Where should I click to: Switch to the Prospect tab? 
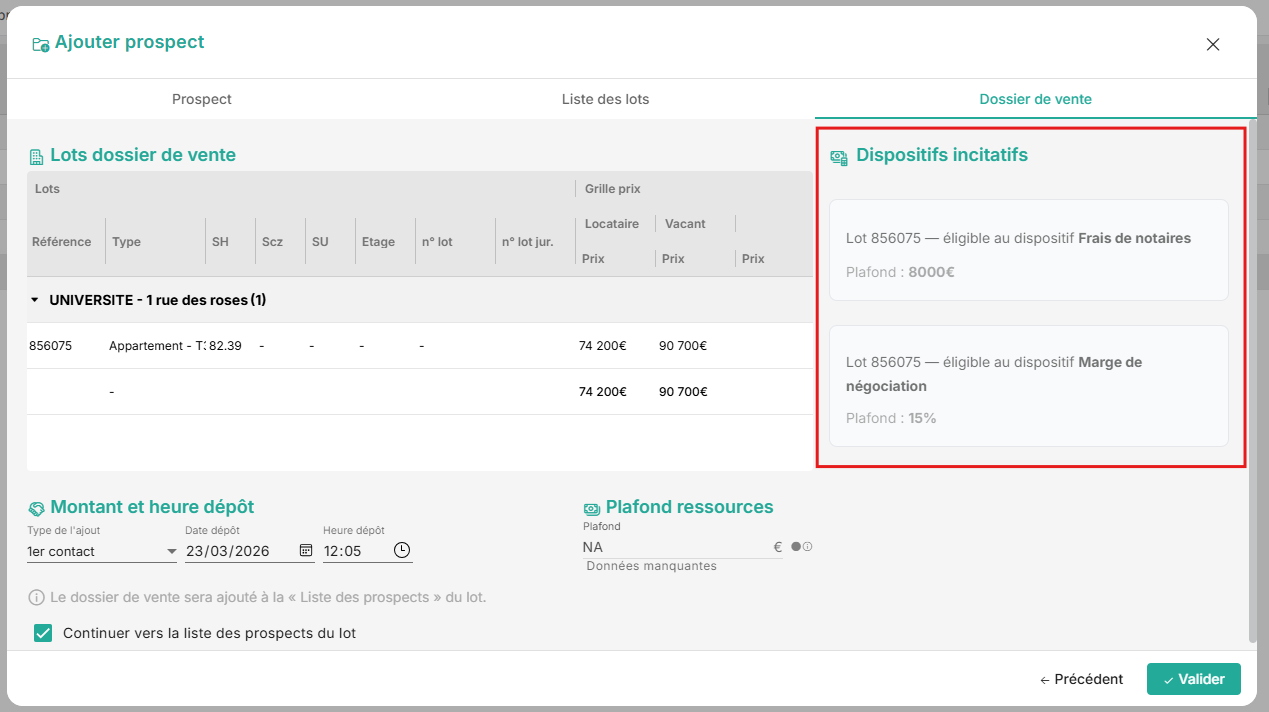(x=202, y=99)
